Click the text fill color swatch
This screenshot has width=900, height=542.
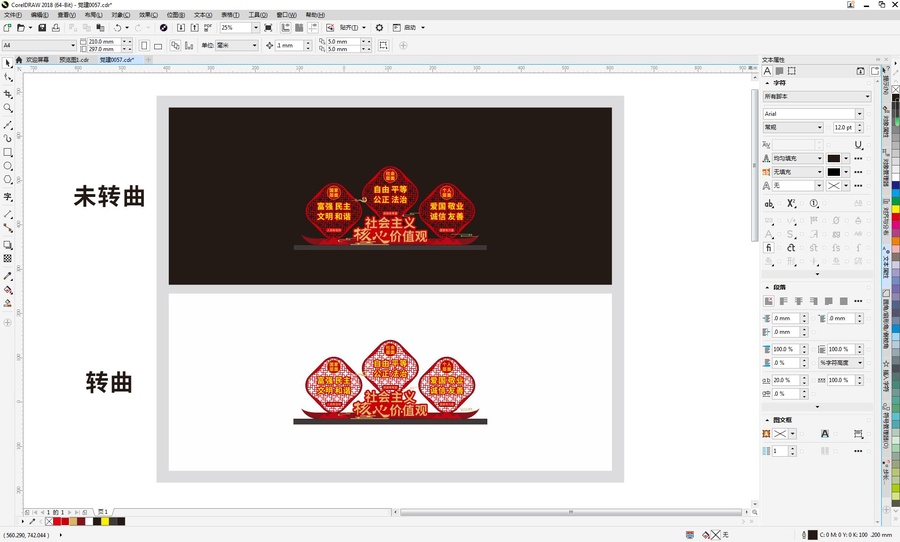(833, 158)
